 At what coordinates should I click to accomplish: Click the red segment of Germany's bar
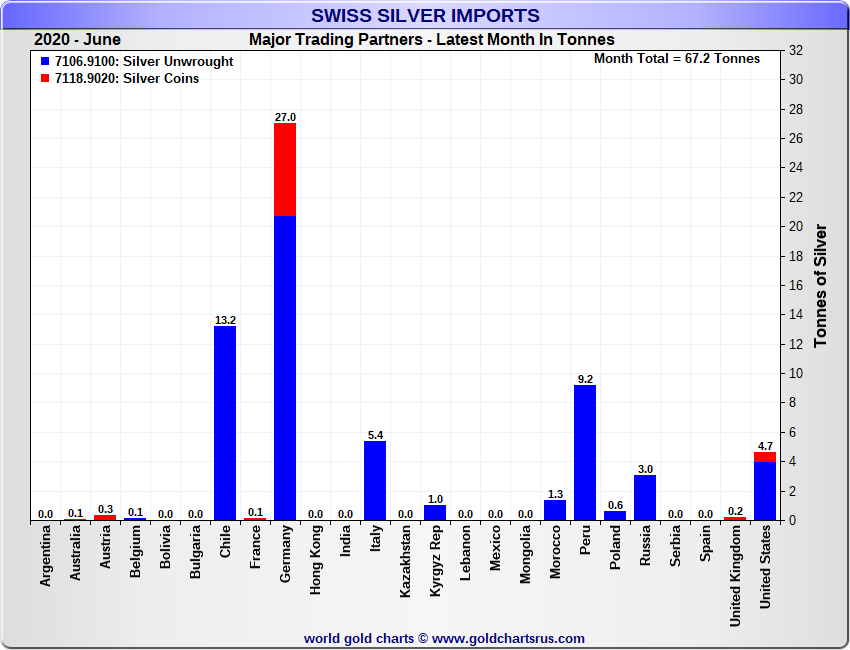(285, 169)
